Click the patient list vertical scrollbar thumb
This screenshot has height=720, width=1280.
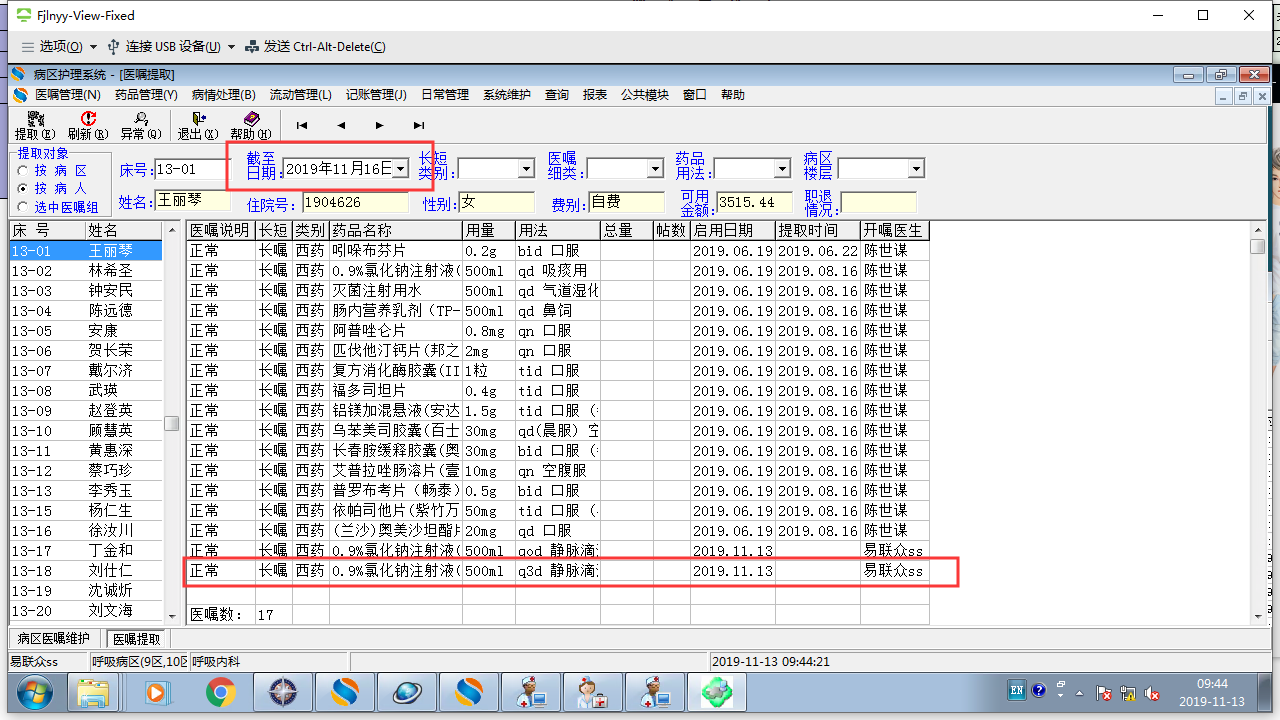click(172, 423)
